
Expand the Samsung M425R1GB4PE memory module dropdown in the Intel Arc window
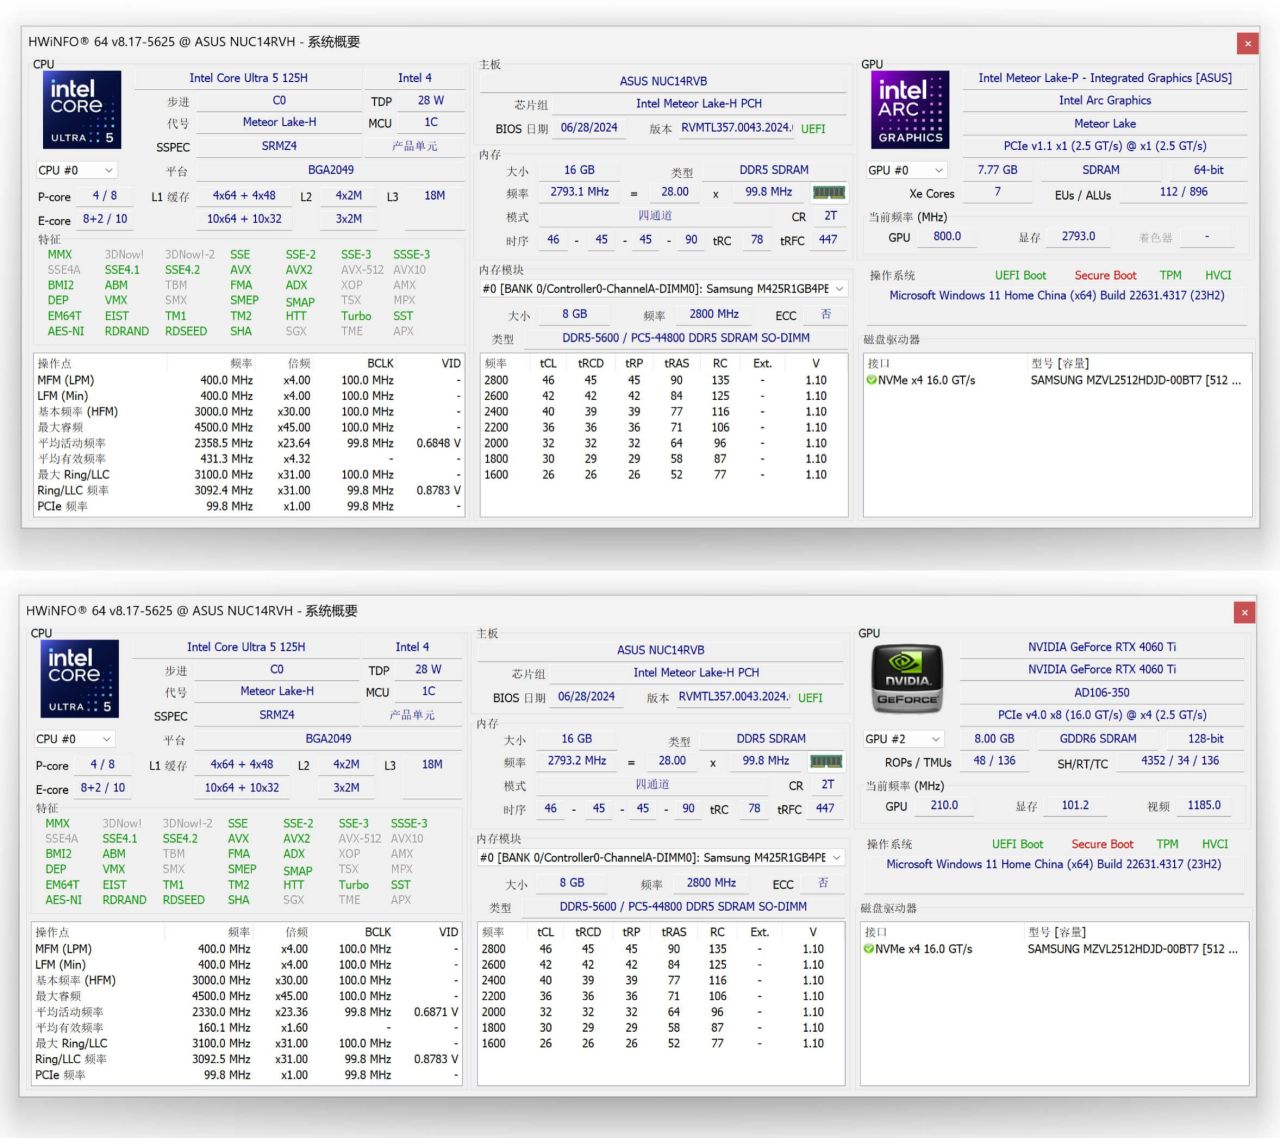[x=664, y=288]
